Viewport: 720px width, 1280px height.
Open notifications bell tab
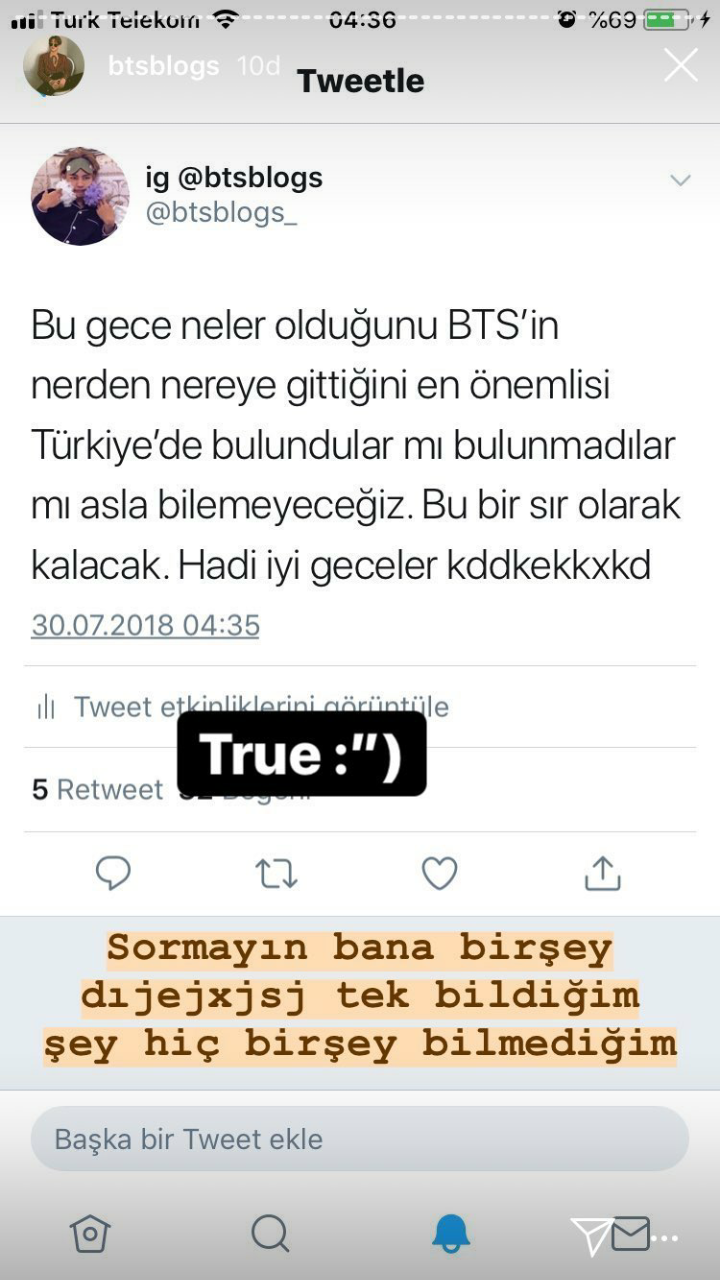point(451,1233)
